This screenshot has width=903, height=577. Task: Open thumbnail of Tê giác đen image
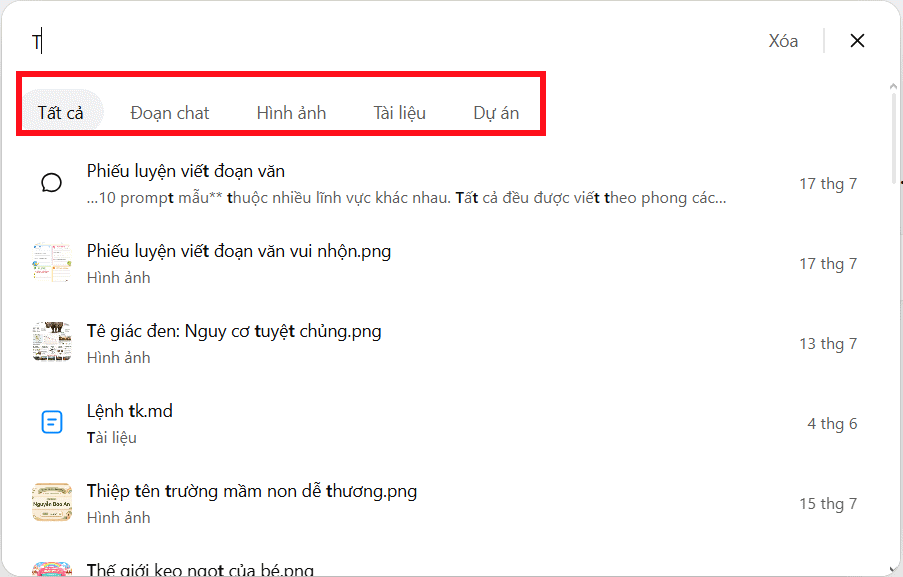(52, 342)
